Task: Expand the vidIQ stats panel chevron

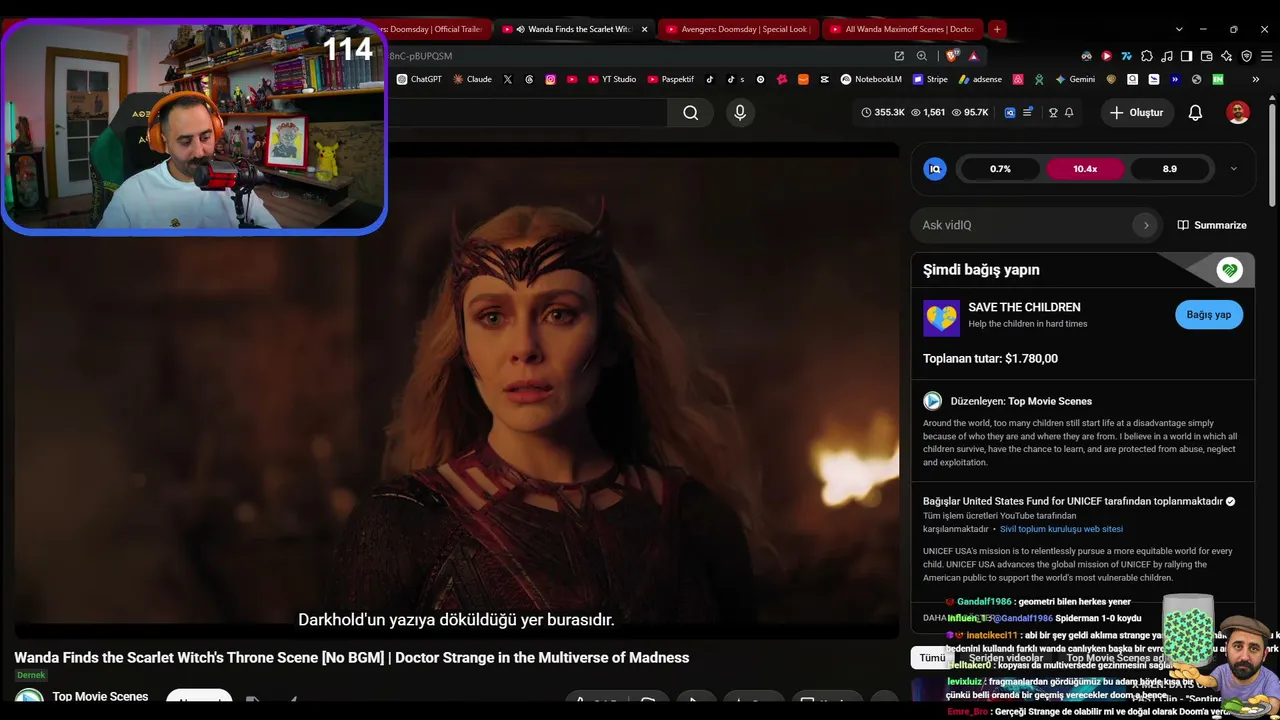Action: [x=1233, y=169]
